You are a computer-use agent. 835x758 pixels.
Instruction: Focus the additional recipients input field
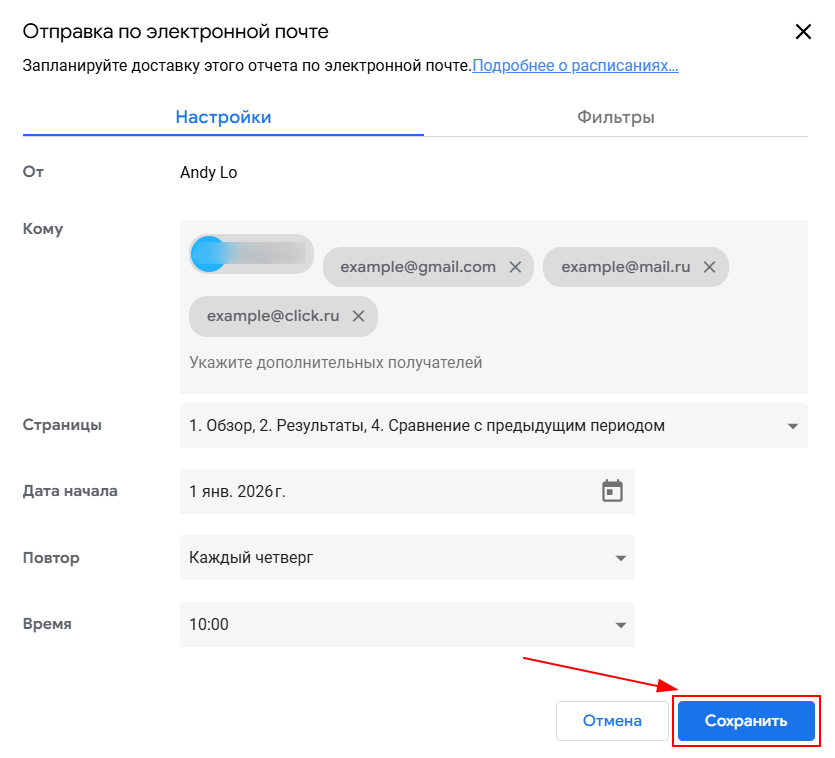pyautogui.click(x=400, y=362)
